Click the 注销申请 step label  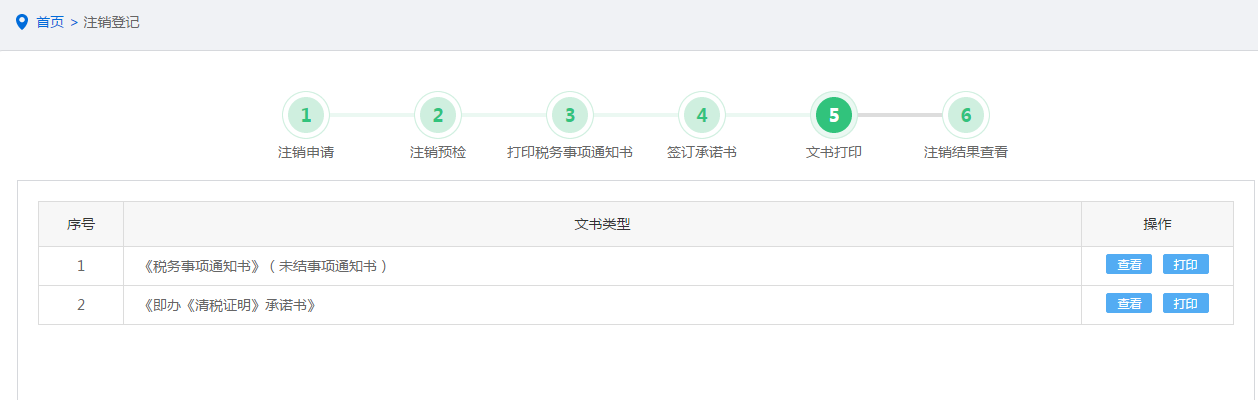pos(306,153)
